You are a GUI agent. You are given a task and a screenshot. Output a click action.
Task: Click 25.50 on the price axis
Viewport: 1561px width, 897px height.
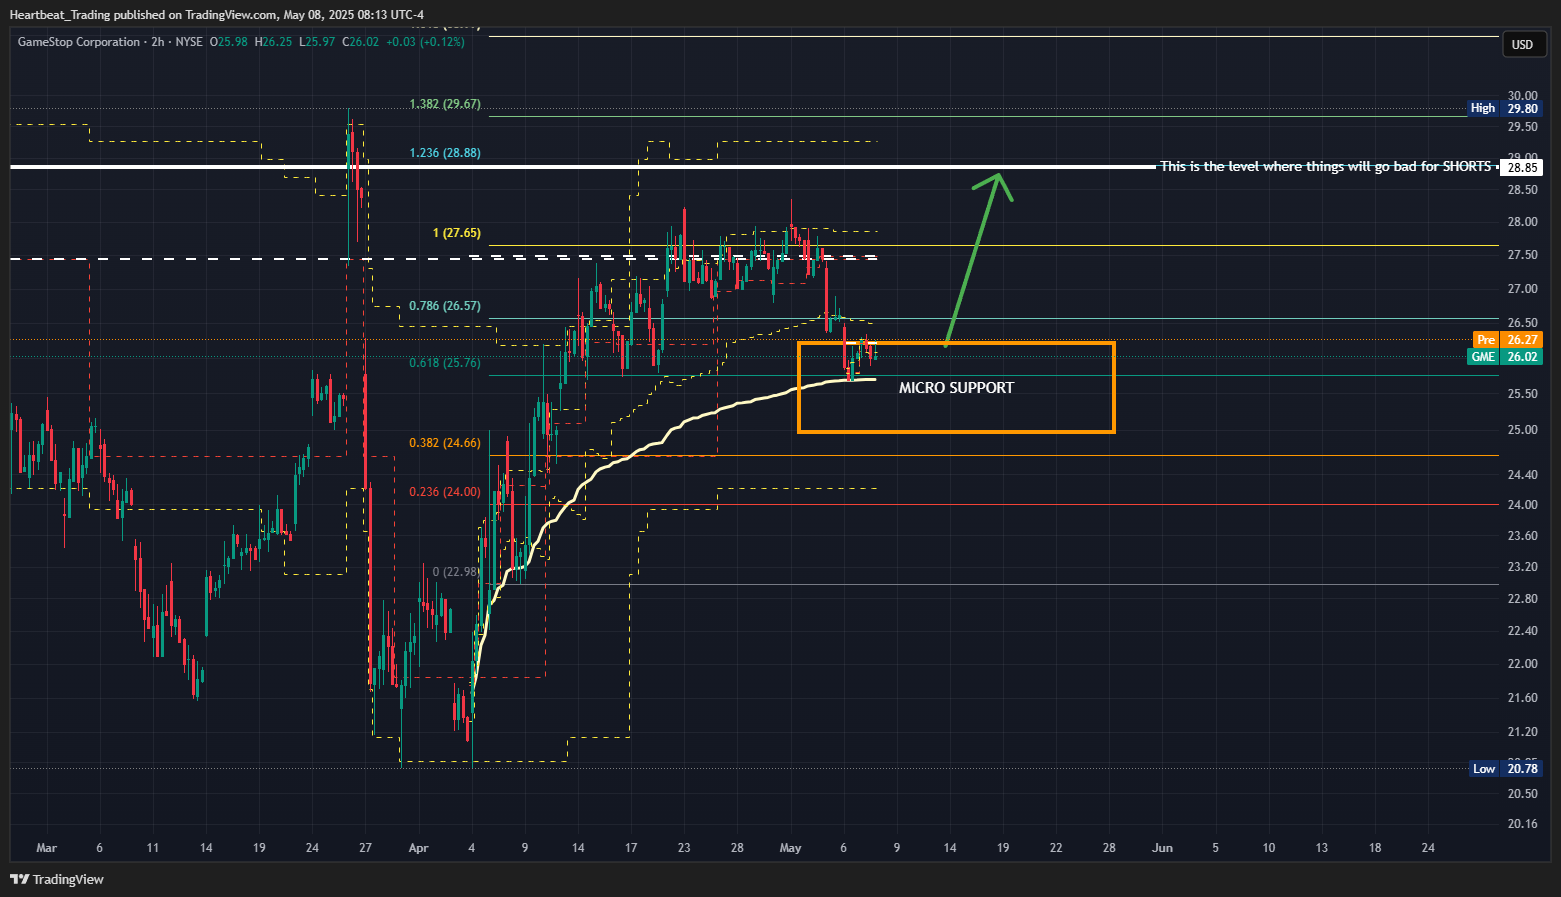coord(1523,394)
